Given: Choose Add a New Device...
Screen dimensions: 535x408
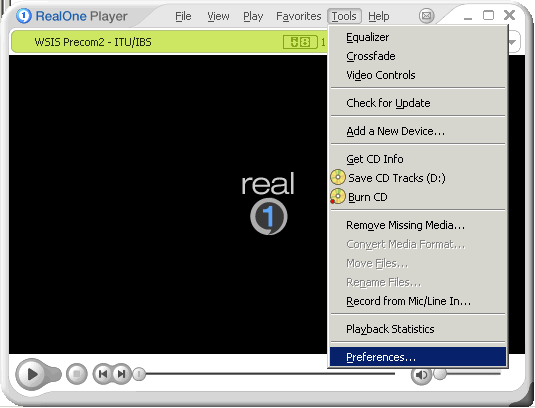Looking at the screenshot, I should (418, 131).
